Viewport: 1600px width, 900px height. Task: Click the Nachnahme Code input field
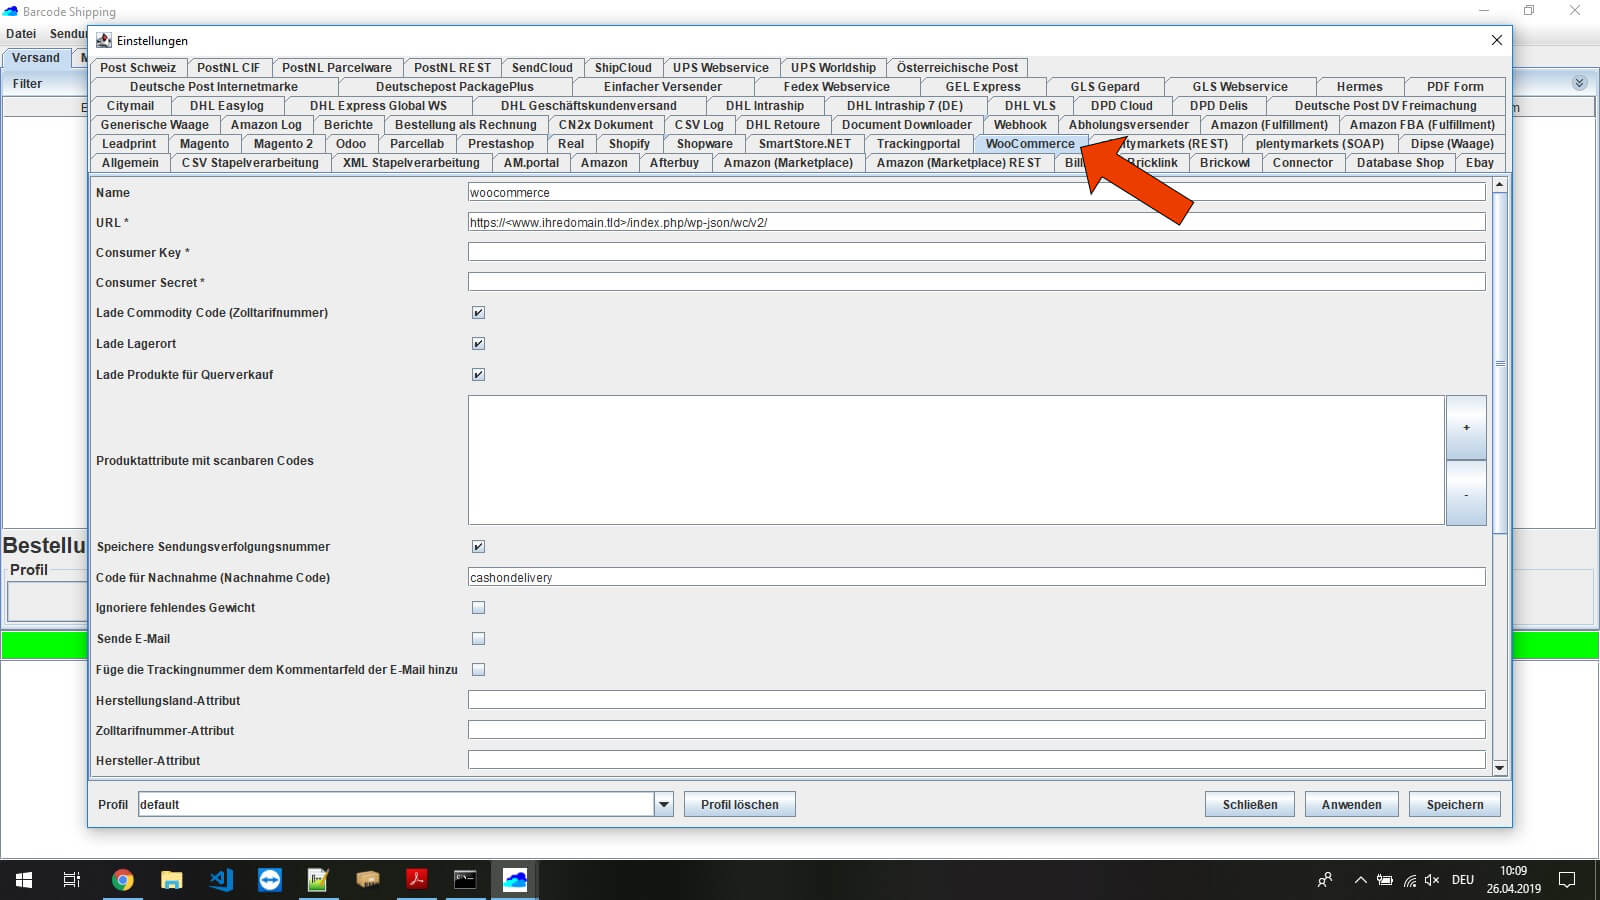click(x=976, y=577)
